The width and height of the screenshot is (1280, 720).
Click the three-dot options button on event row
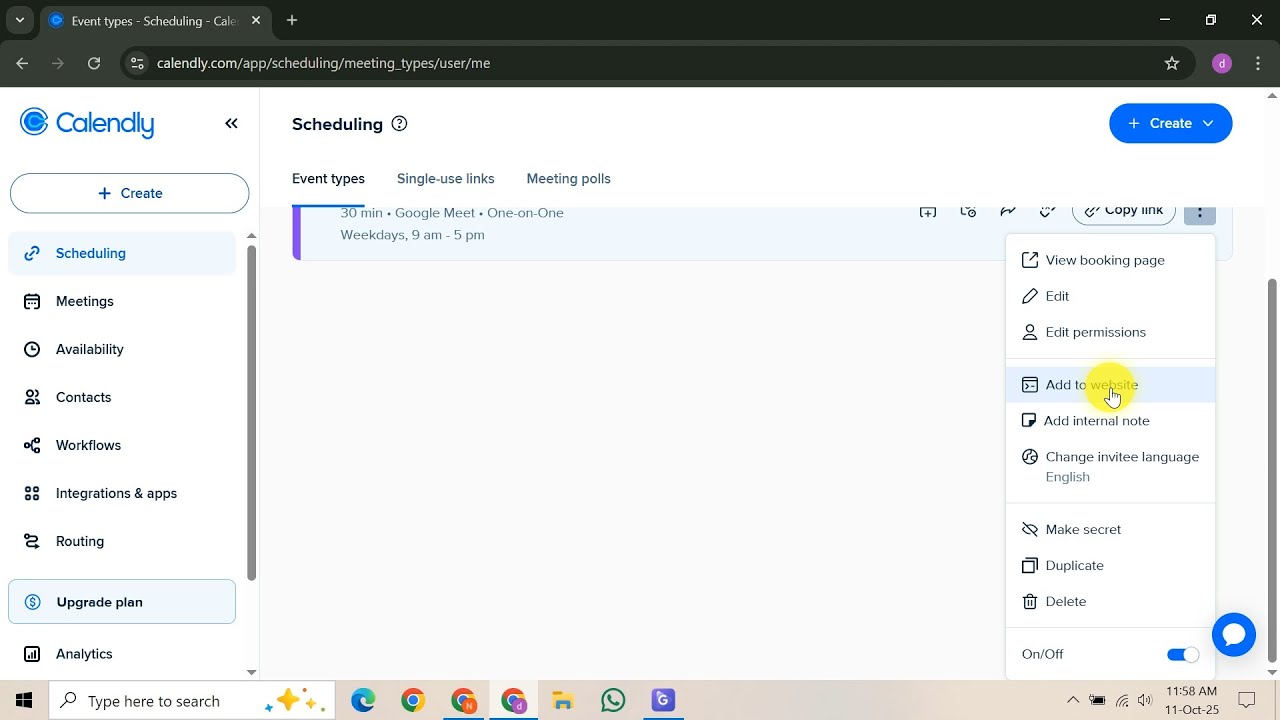[x=1199, y=212]
